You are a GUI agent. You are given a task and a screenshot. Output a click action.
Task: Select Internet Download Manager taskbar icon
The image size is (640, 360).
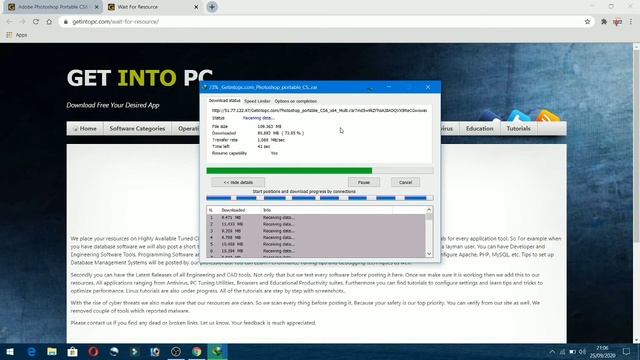coord(217,351)
